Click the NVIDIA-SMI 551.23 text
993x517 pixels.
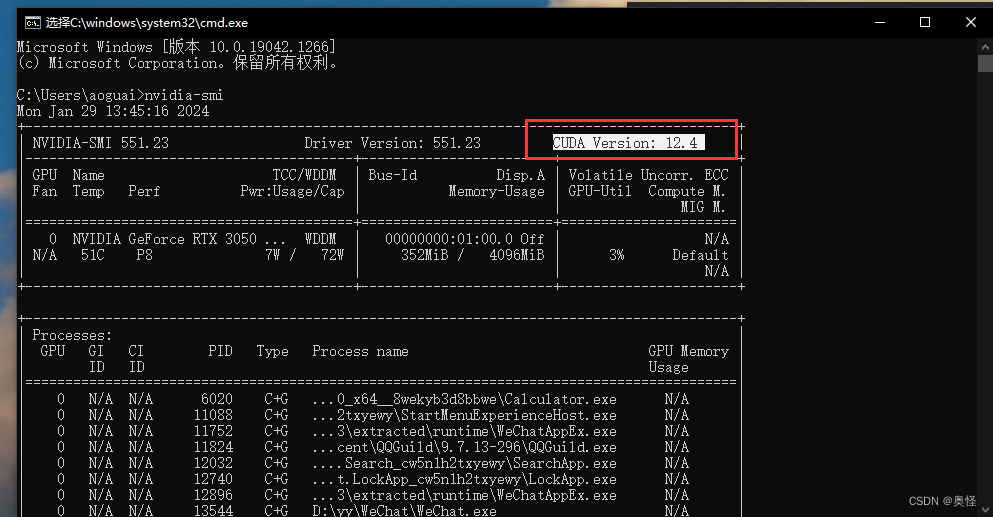coord(101,143)
